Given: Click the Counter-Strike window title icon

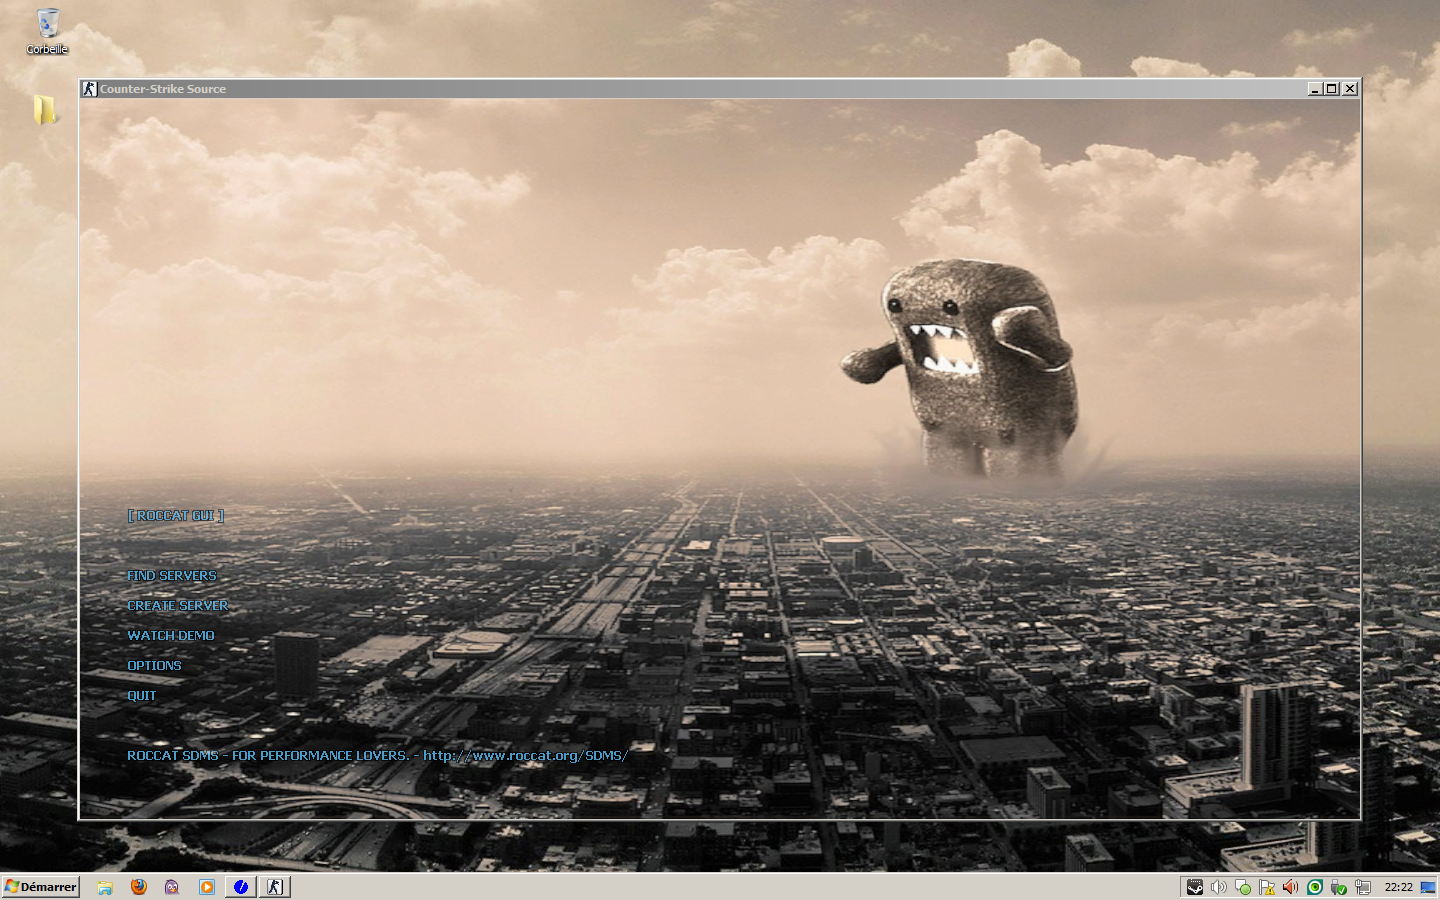Looking at the screenshot, I should point(89,89).
